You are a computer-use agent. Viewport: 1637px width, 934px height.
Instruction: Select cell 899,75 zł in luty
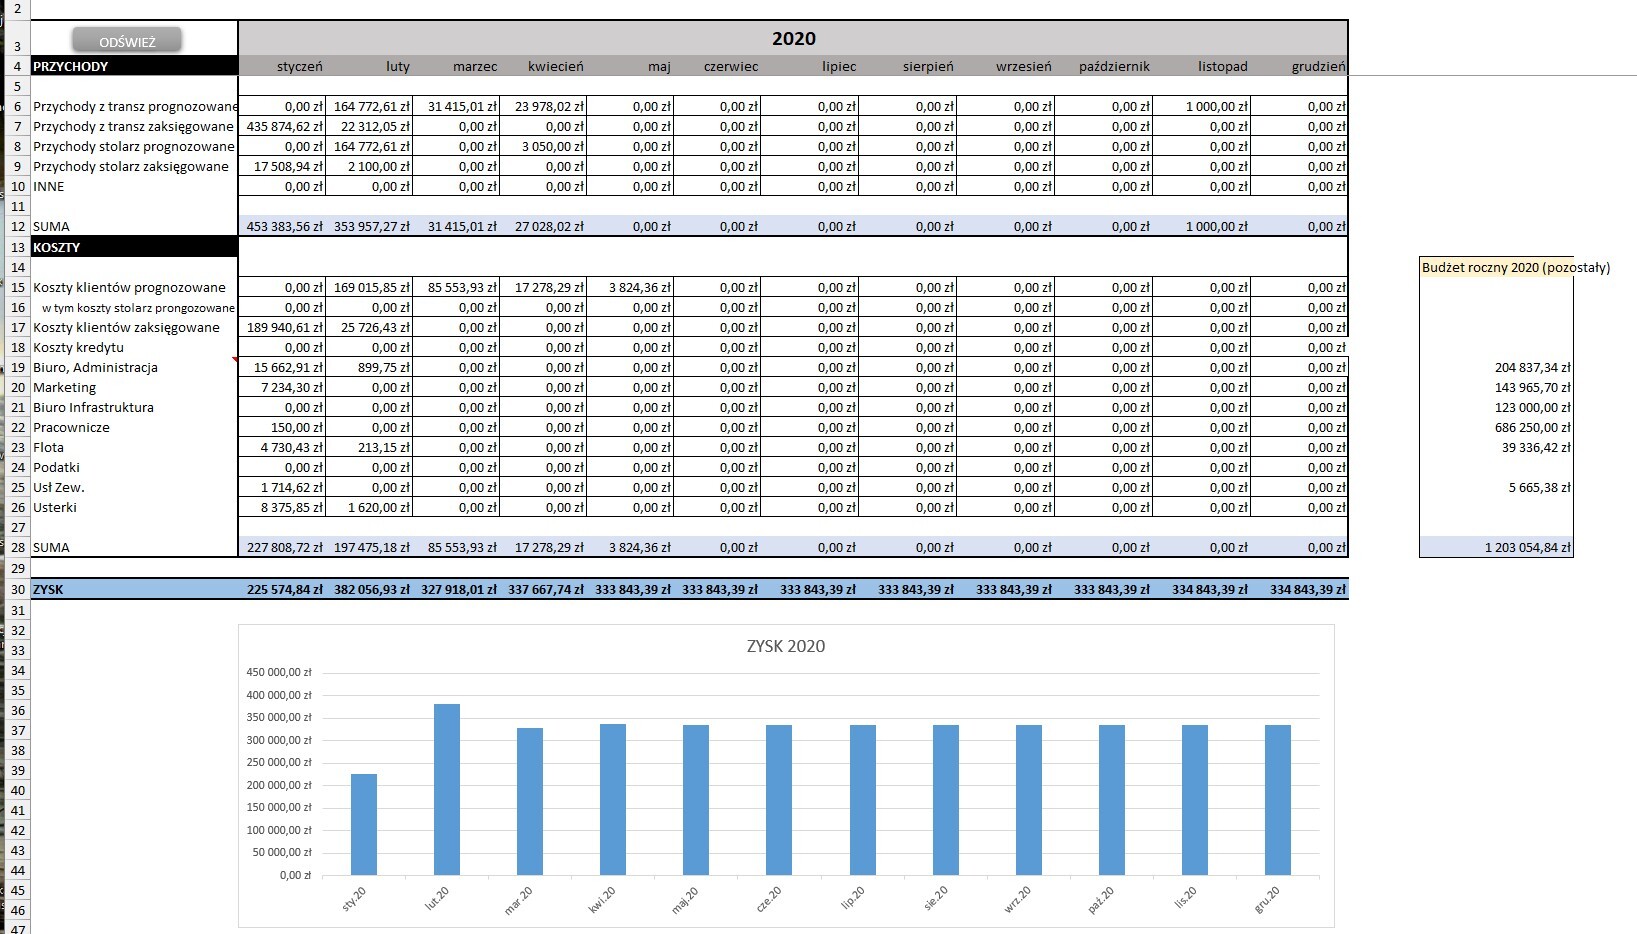tap(369, 367)
